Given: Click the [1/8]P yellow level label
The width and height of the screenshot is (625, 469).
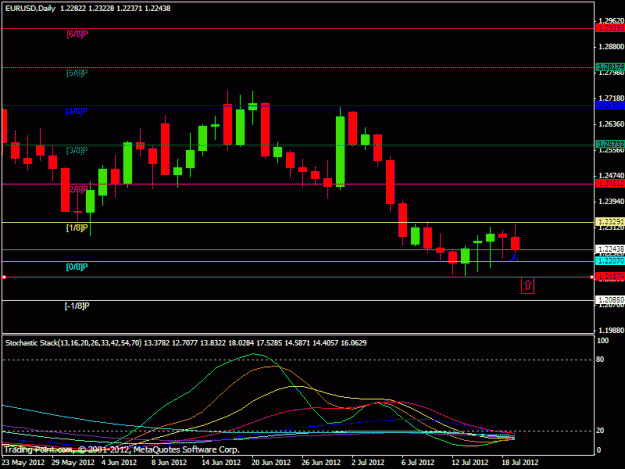Looking at the screenshot, I should [77, 228].
